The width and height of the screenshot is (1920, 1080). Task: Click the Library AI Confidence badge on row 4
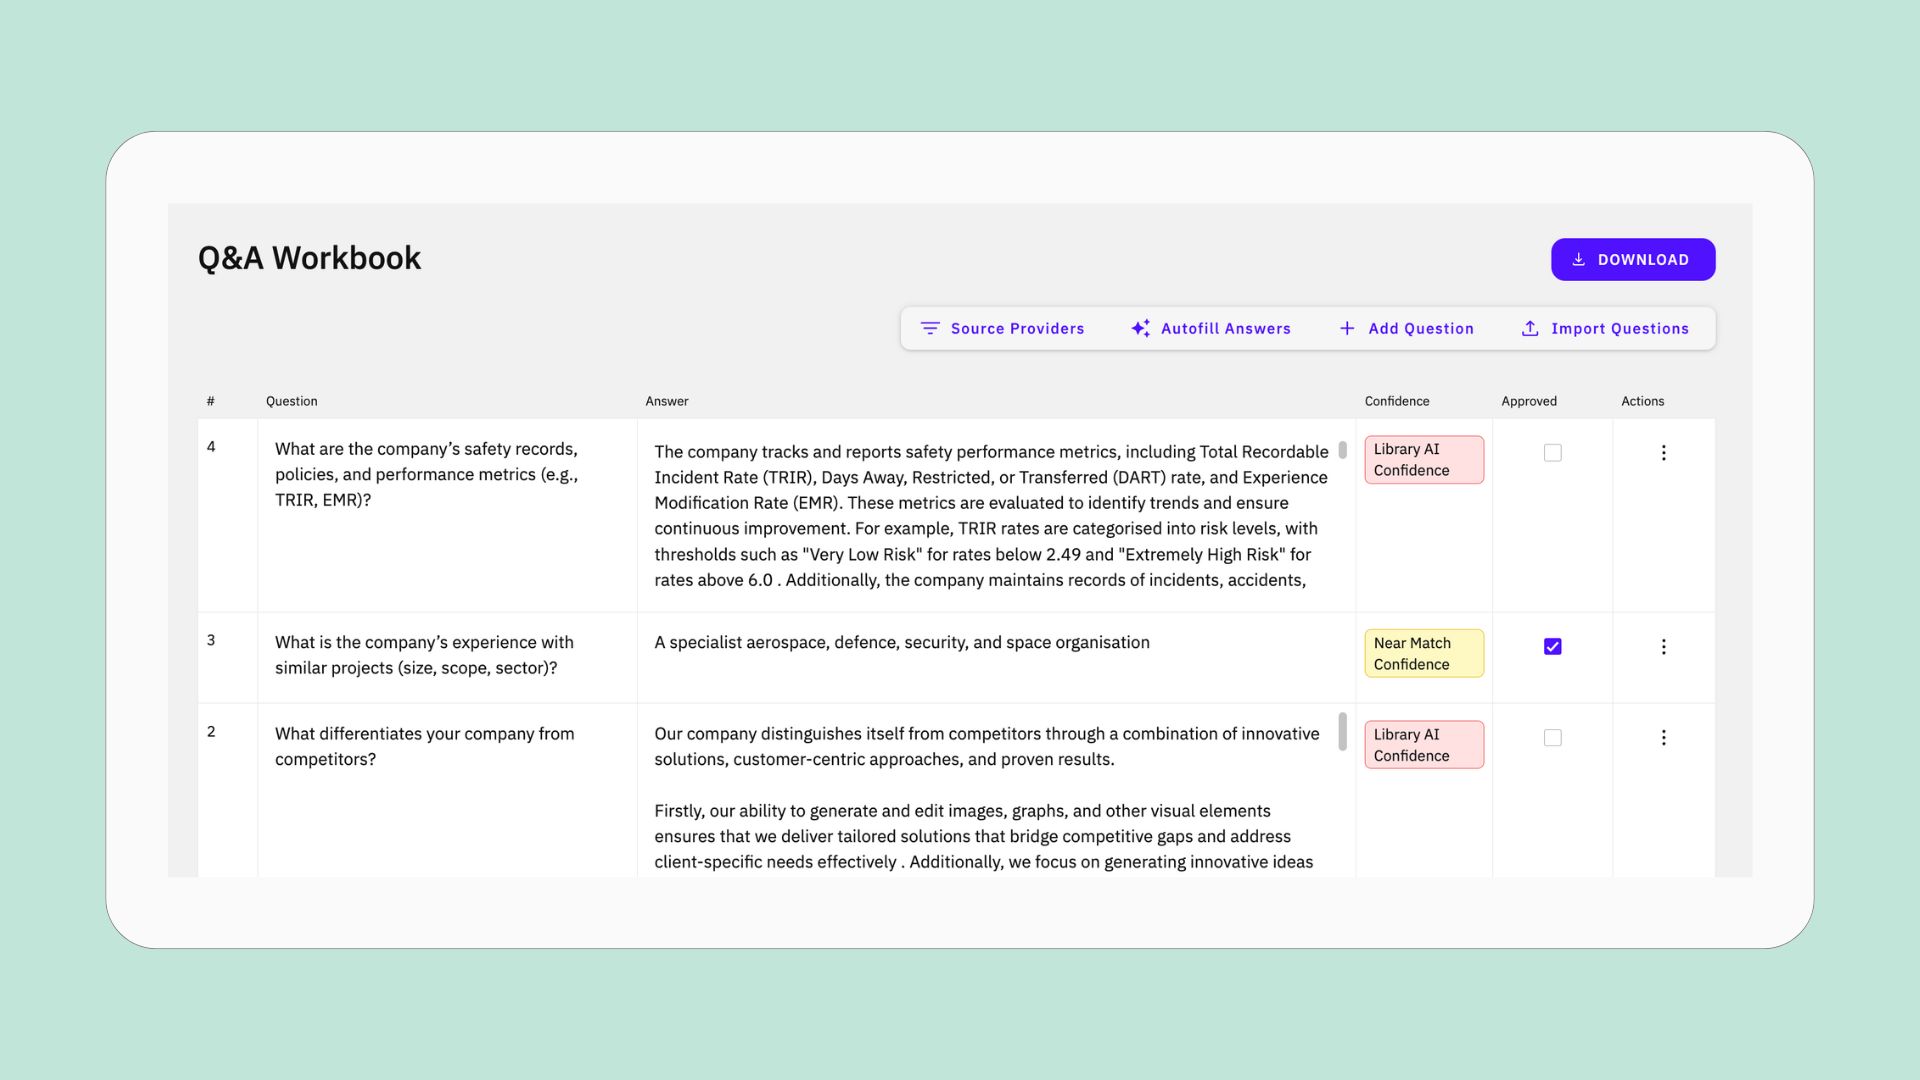(1424, 460)
